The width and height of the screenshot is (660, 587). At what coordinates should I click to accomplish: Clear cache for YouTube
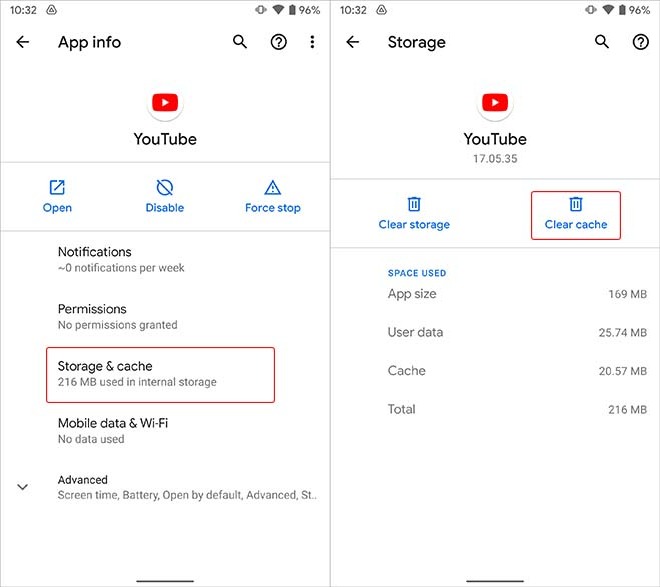576,215
